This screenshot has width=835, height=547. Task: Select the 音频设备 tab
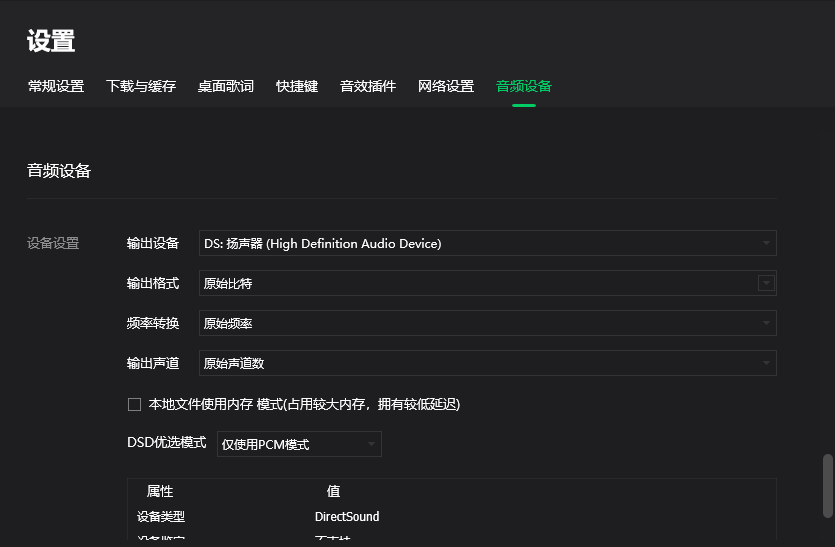[x=524, y=86]
